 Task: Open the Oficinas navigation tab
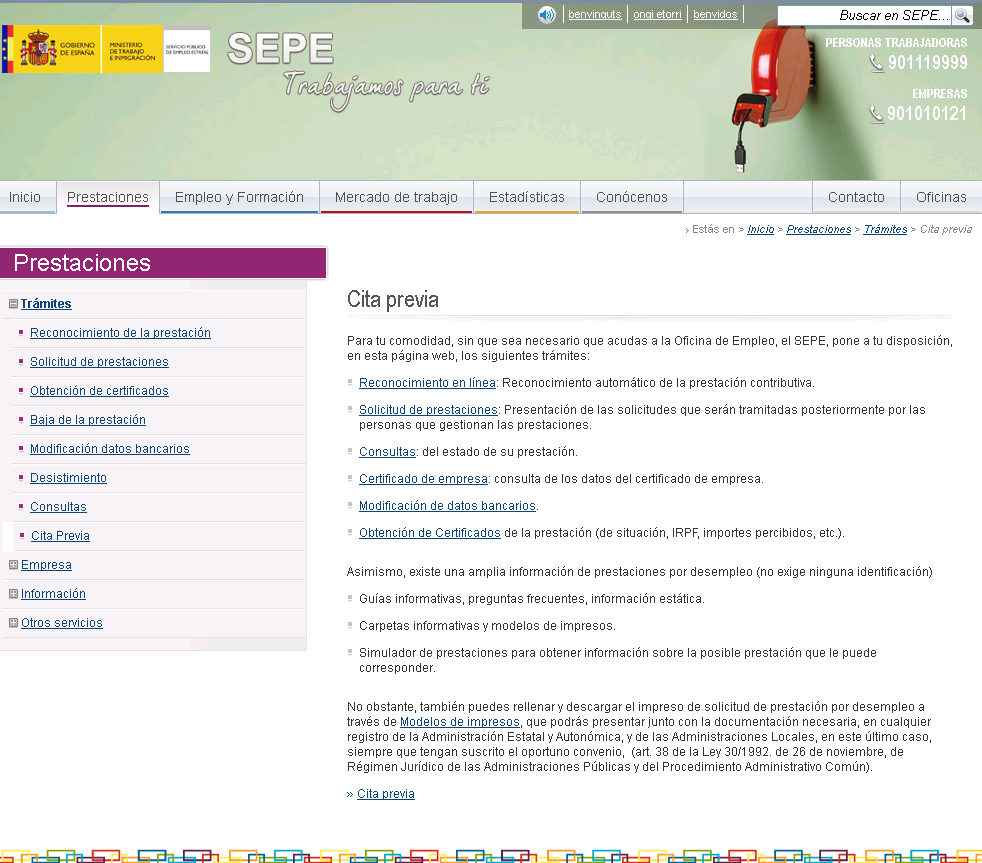(x=941, y=197)
